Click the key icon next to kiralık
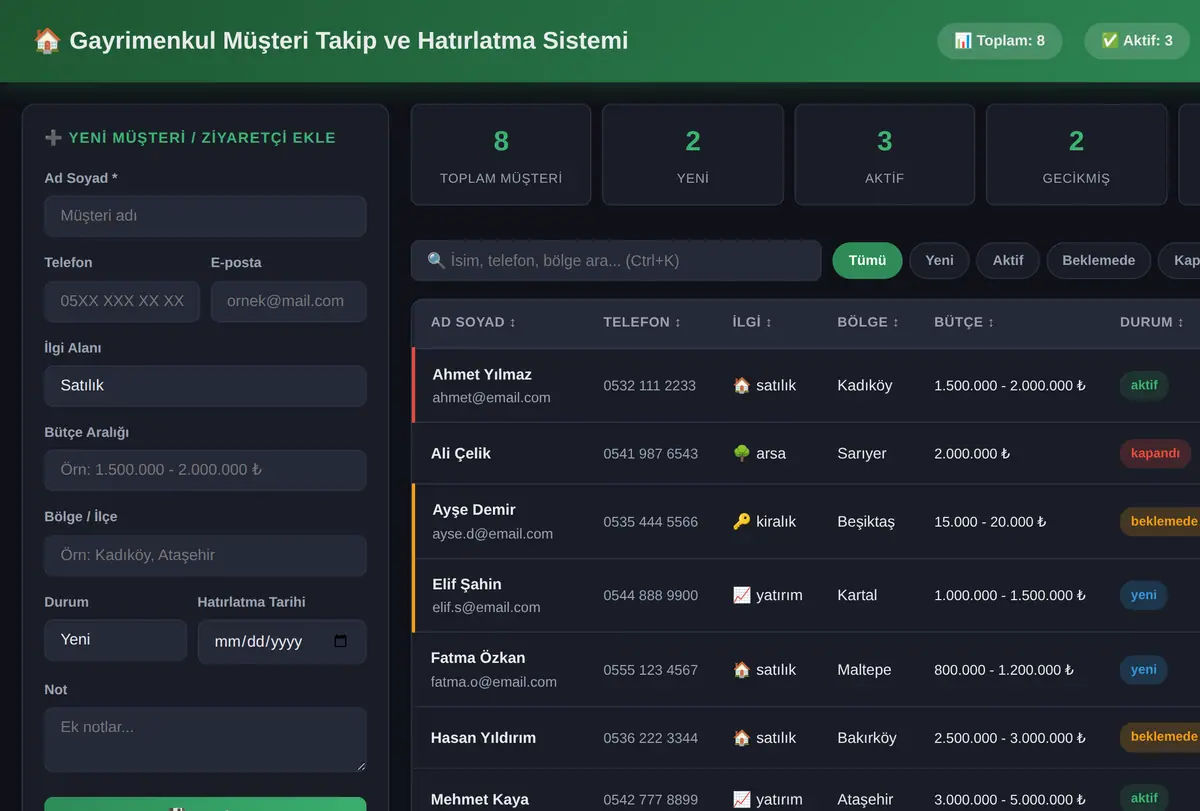 pyautogui.click(x=741, y=521)
